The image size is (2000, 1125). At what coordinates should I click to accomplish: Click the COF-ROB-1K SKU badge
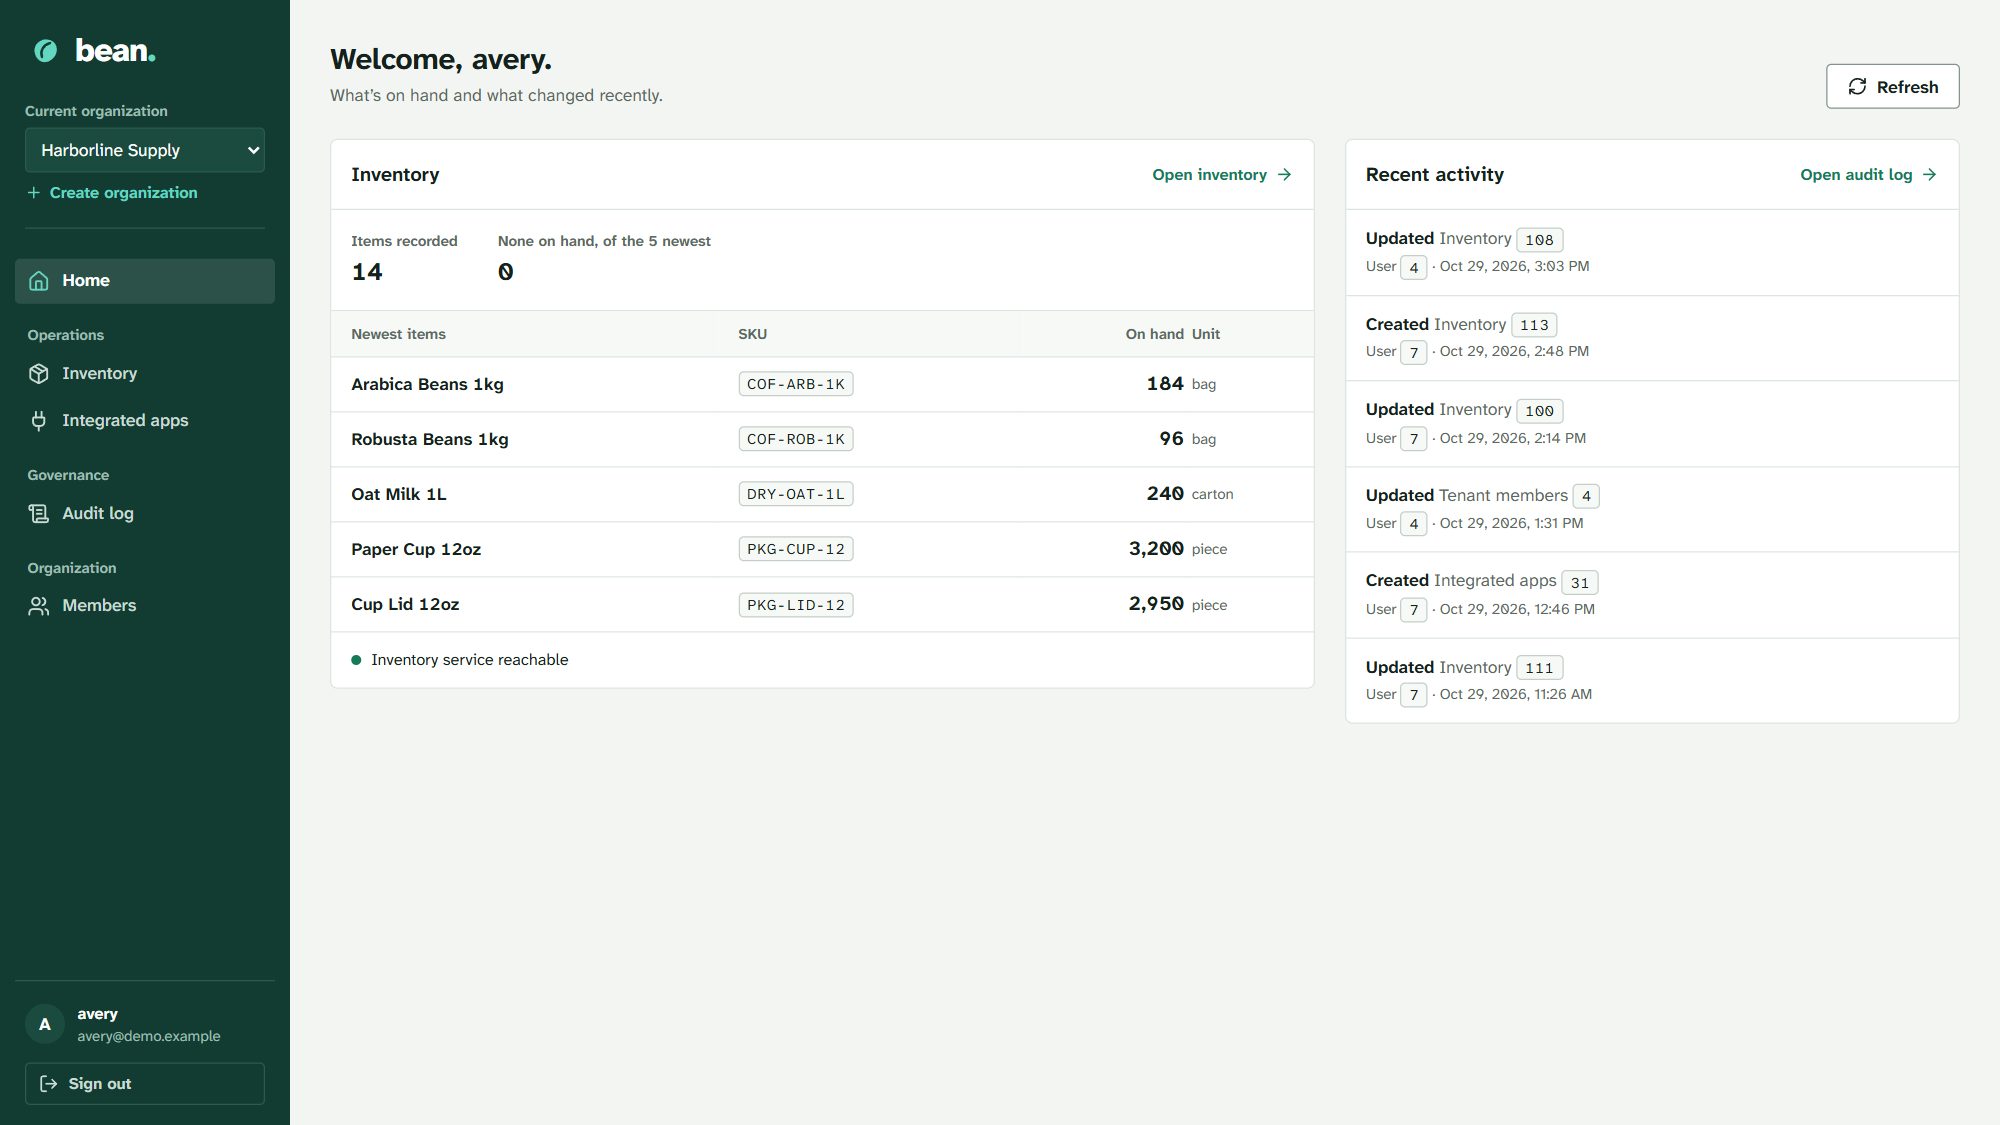click(x=796, y=440)
